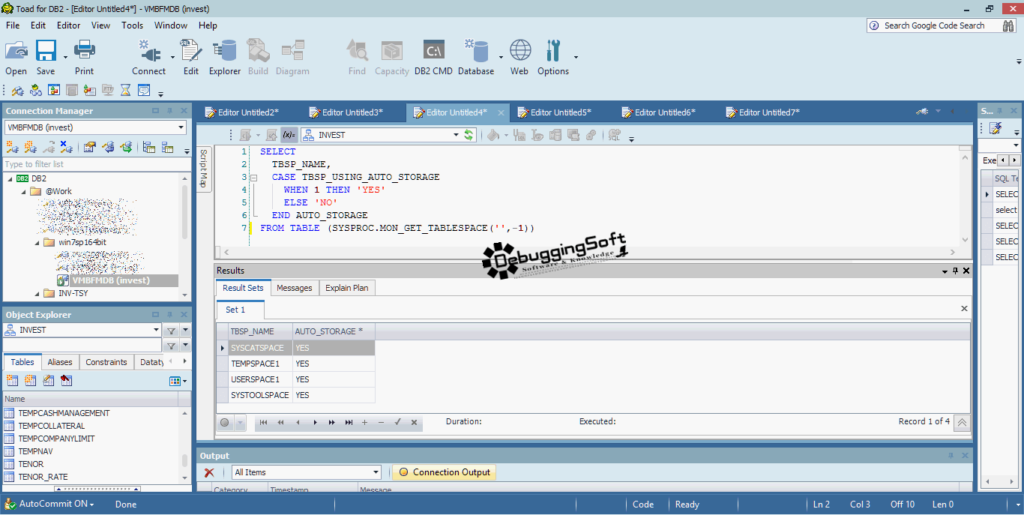The width and height of the screenshot is (1024, 515).
Task: Open the Explorer tool
Action: coord(225,57)
